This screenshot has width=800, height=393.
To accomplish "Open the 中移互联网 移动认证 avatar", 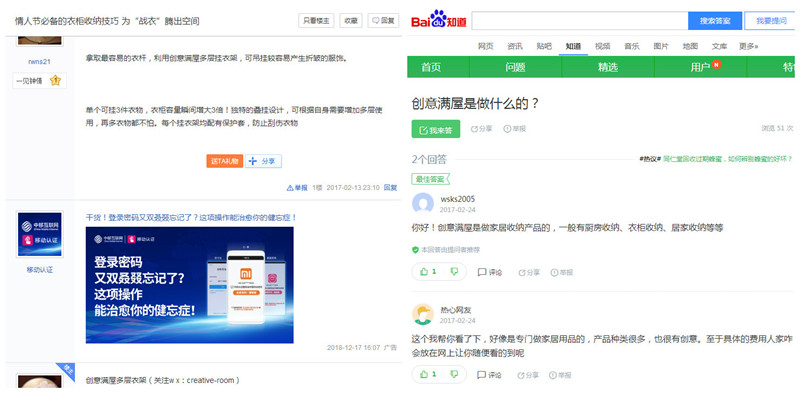I will coord(39,234).
